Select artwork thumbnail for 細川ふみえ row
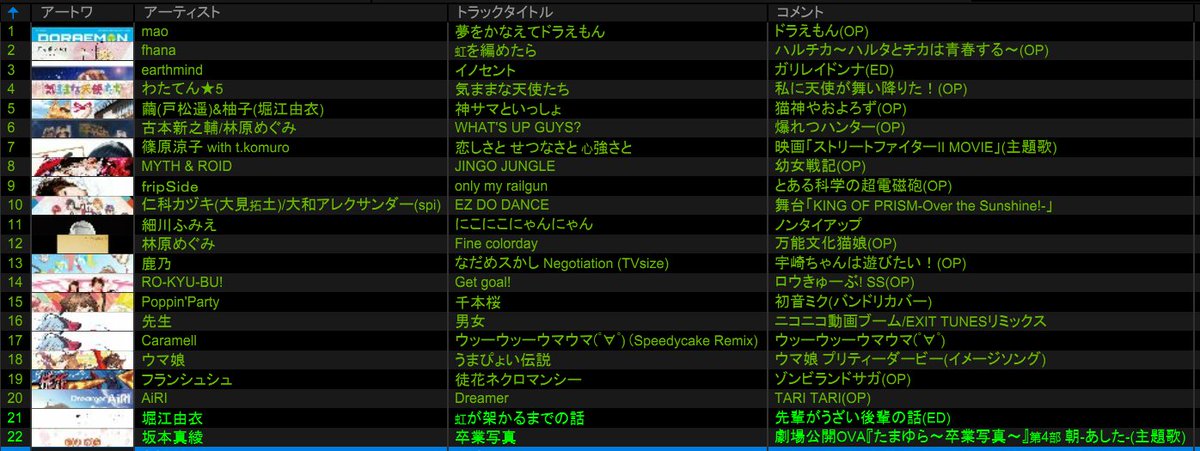The width and height of the screenshot is (1200, 451). [84, 225]
